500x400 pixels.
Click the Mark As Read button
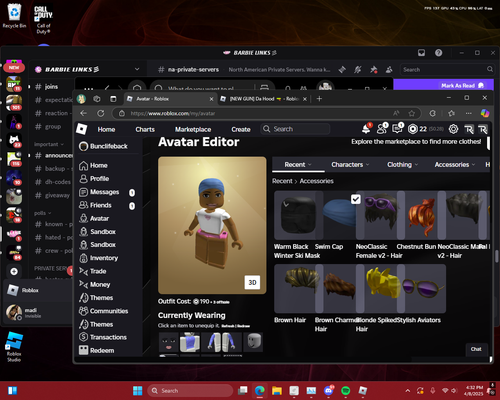click(462, 86)
